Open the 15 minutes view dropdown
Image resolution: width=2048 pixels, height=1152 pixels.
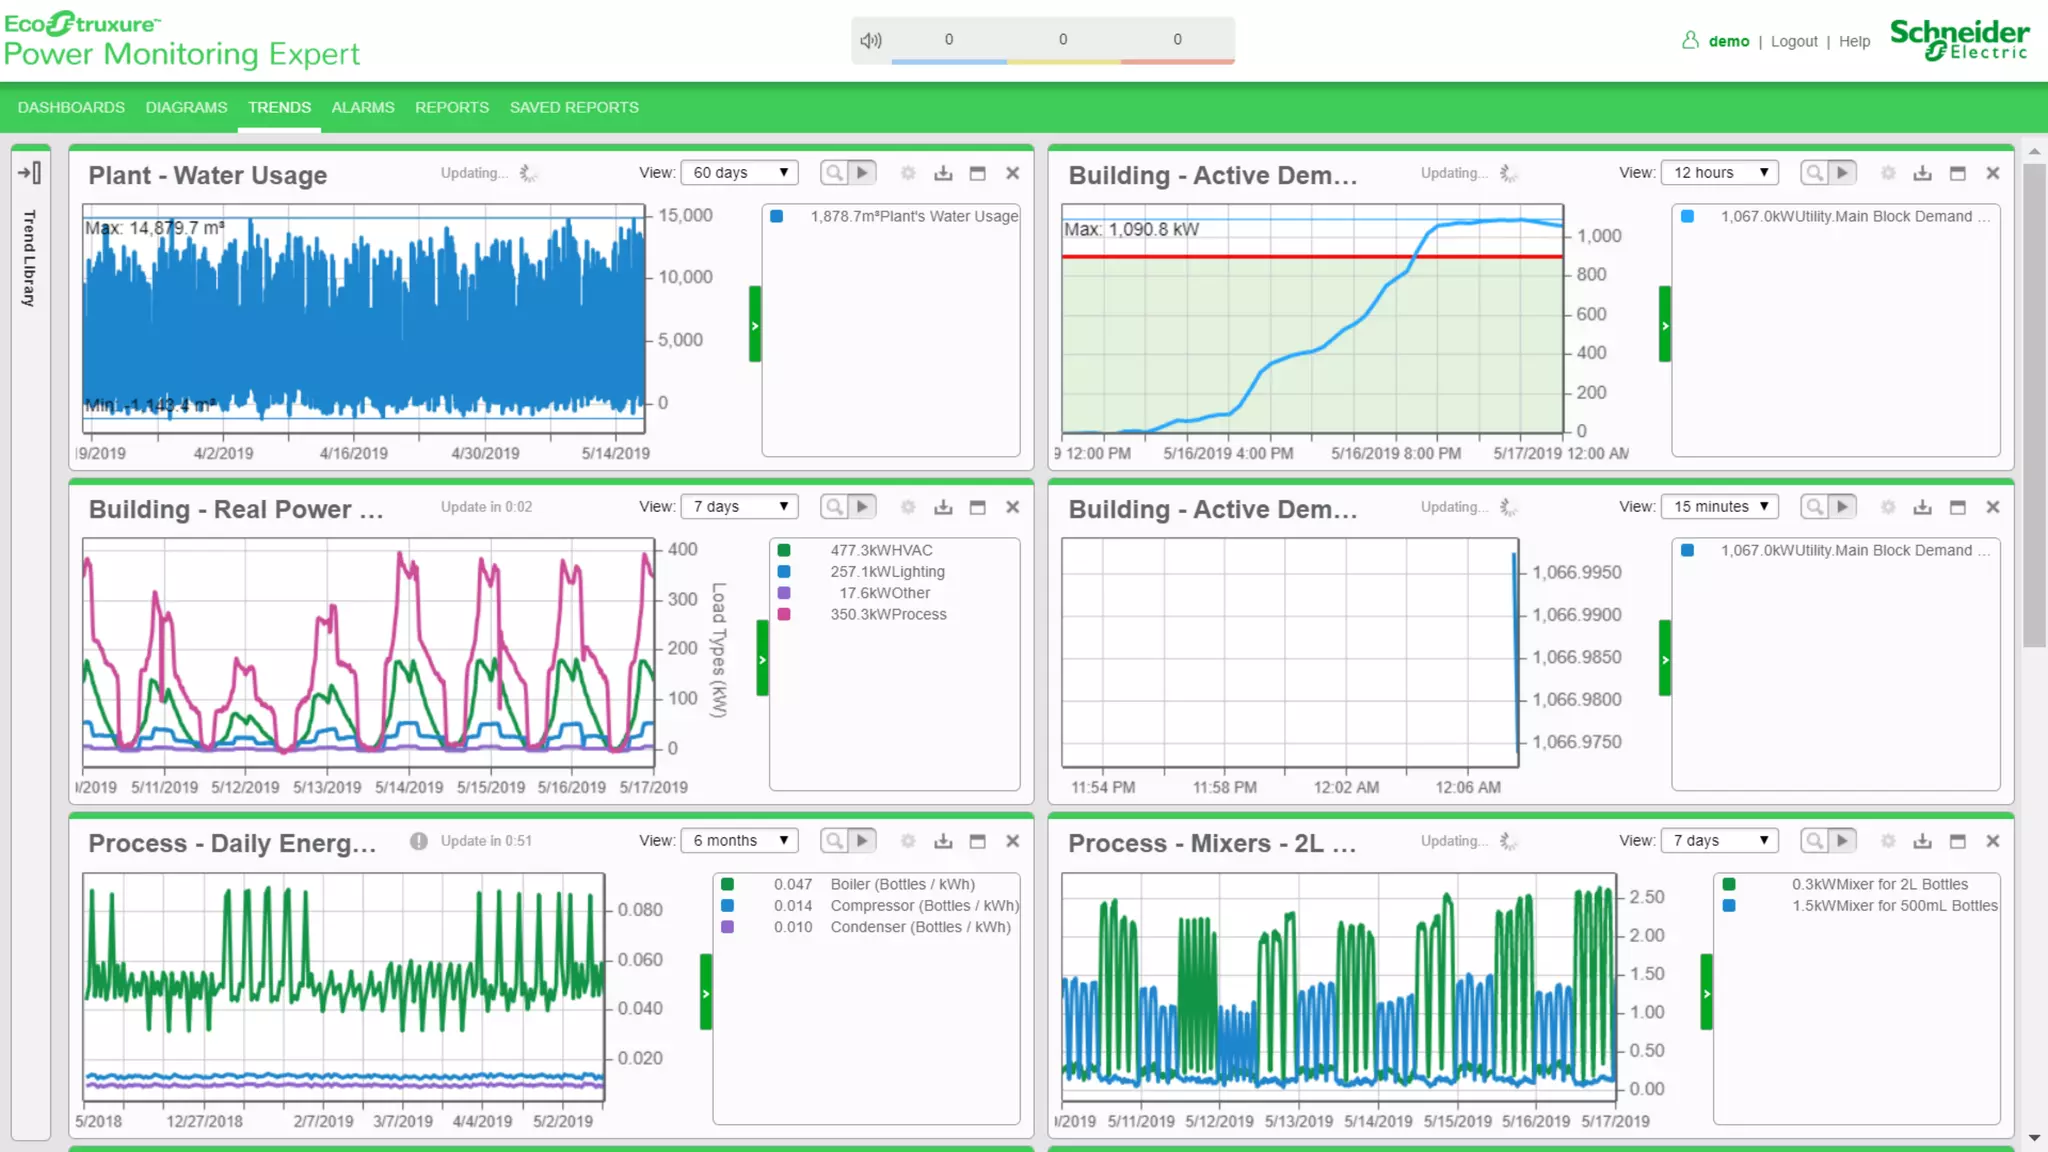pos(1720,507)
